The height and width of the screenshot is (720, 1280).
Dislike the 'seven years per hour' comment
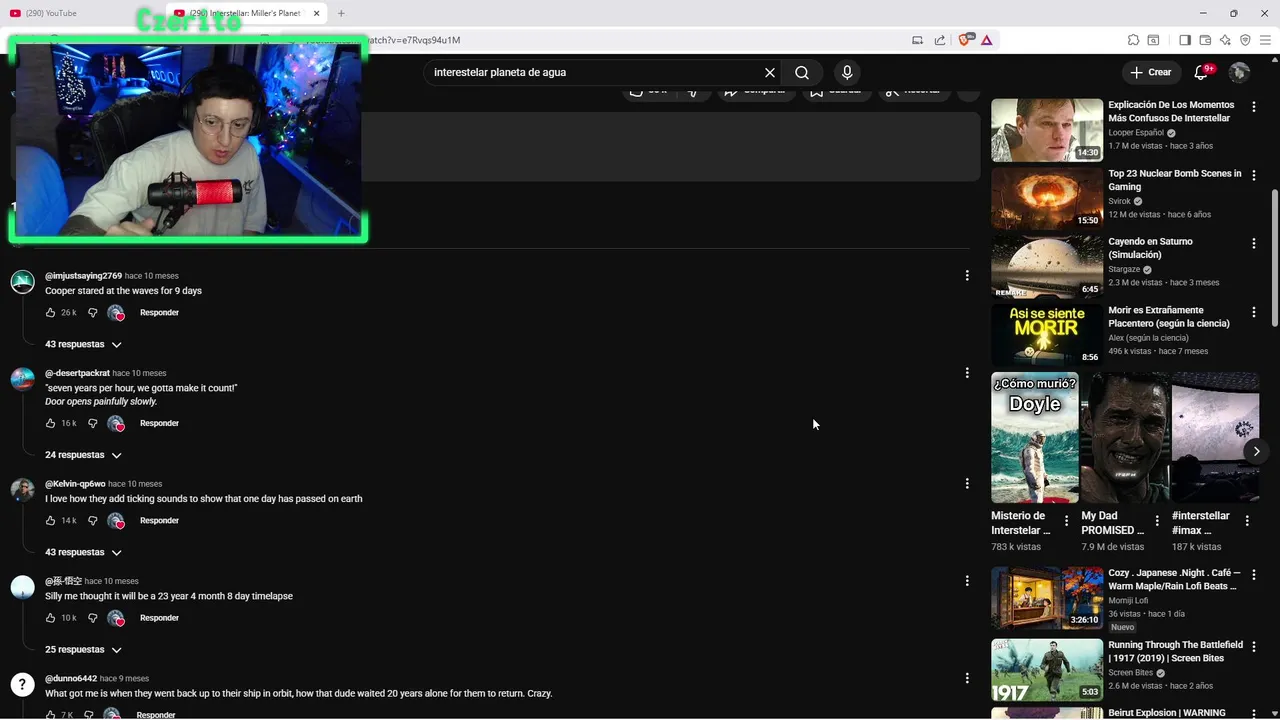(x=92, y=424)
